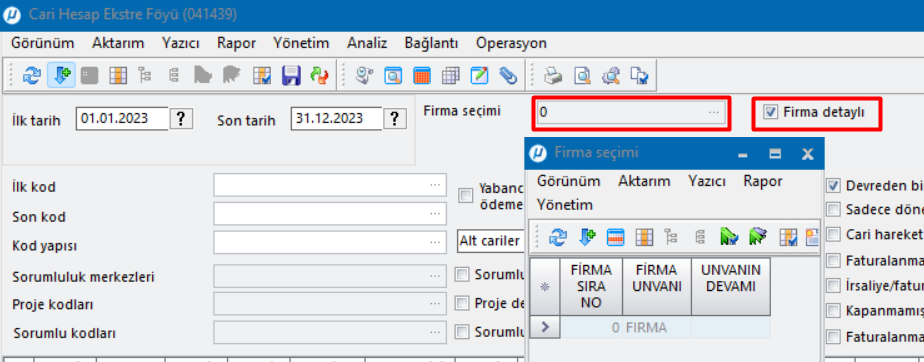Viewport: 924px width, 362px height.
Task: Enable the Sadece döne checkbox
Action: click(833, 210)
